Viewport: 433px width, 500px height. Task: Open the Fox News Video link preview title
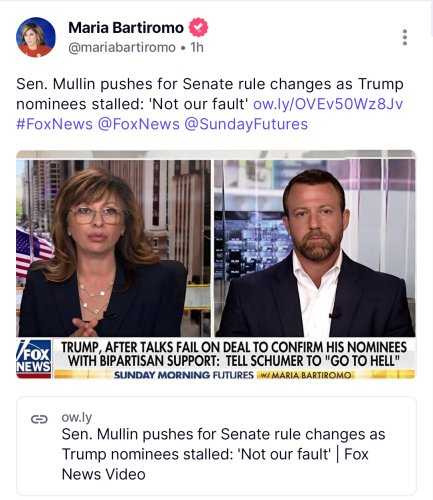(x=223, y=454)
